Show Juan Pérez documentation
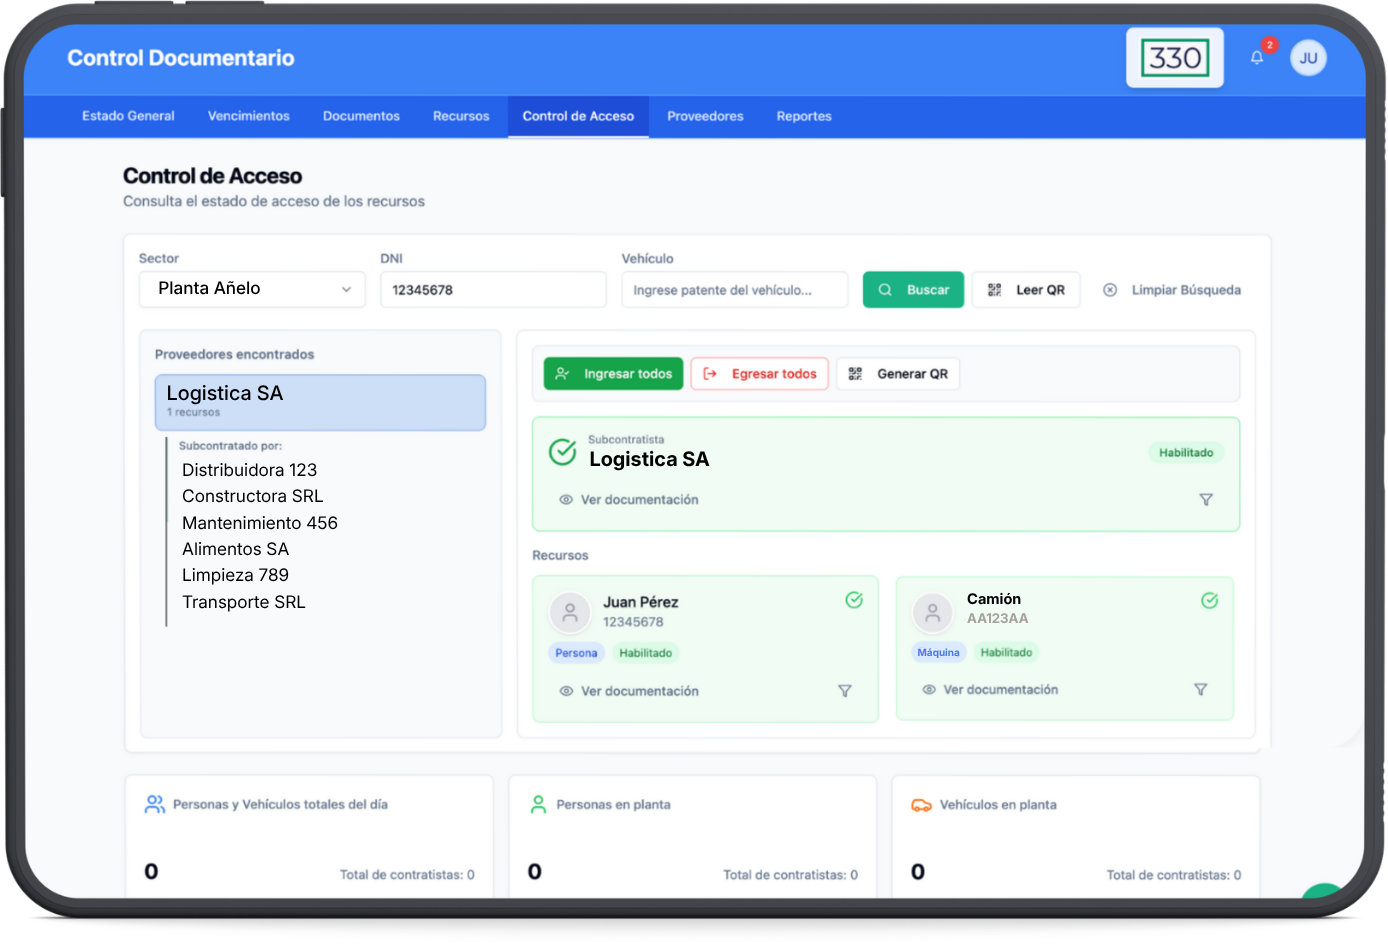The image size is (1388, 947). click(629, 691)
